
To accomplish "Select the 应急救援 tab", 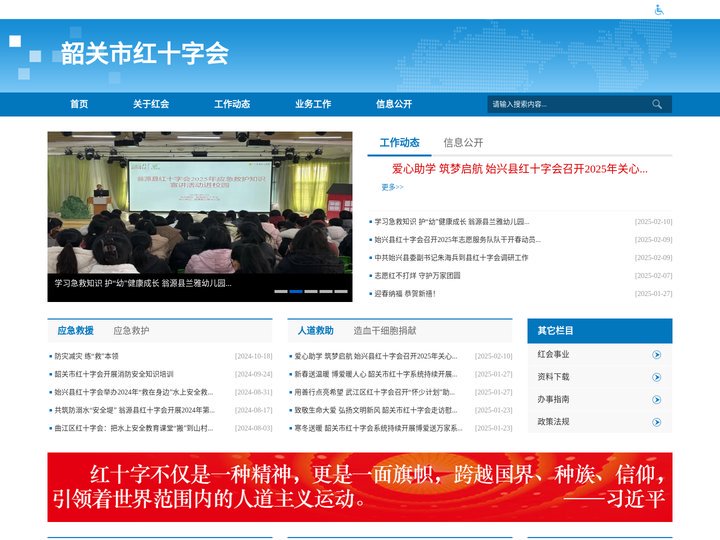I will coord(75,331).
